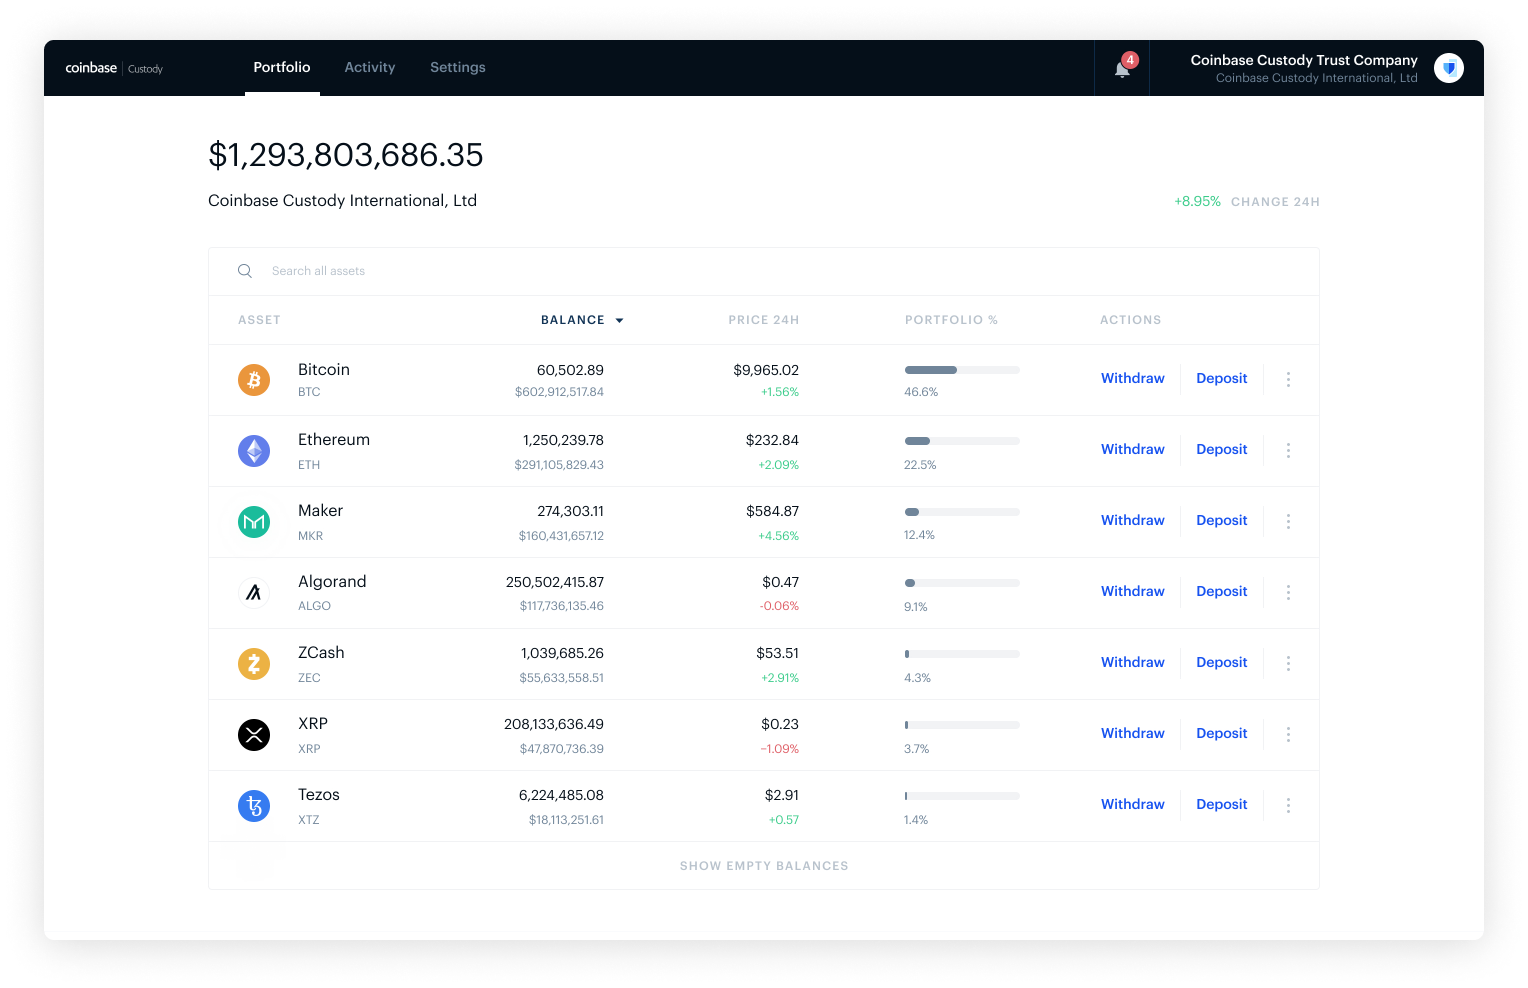Open Coinbase Custody Trust Company account menu
Viewport: 1528px width, 988px height.
pos(1304,68)
